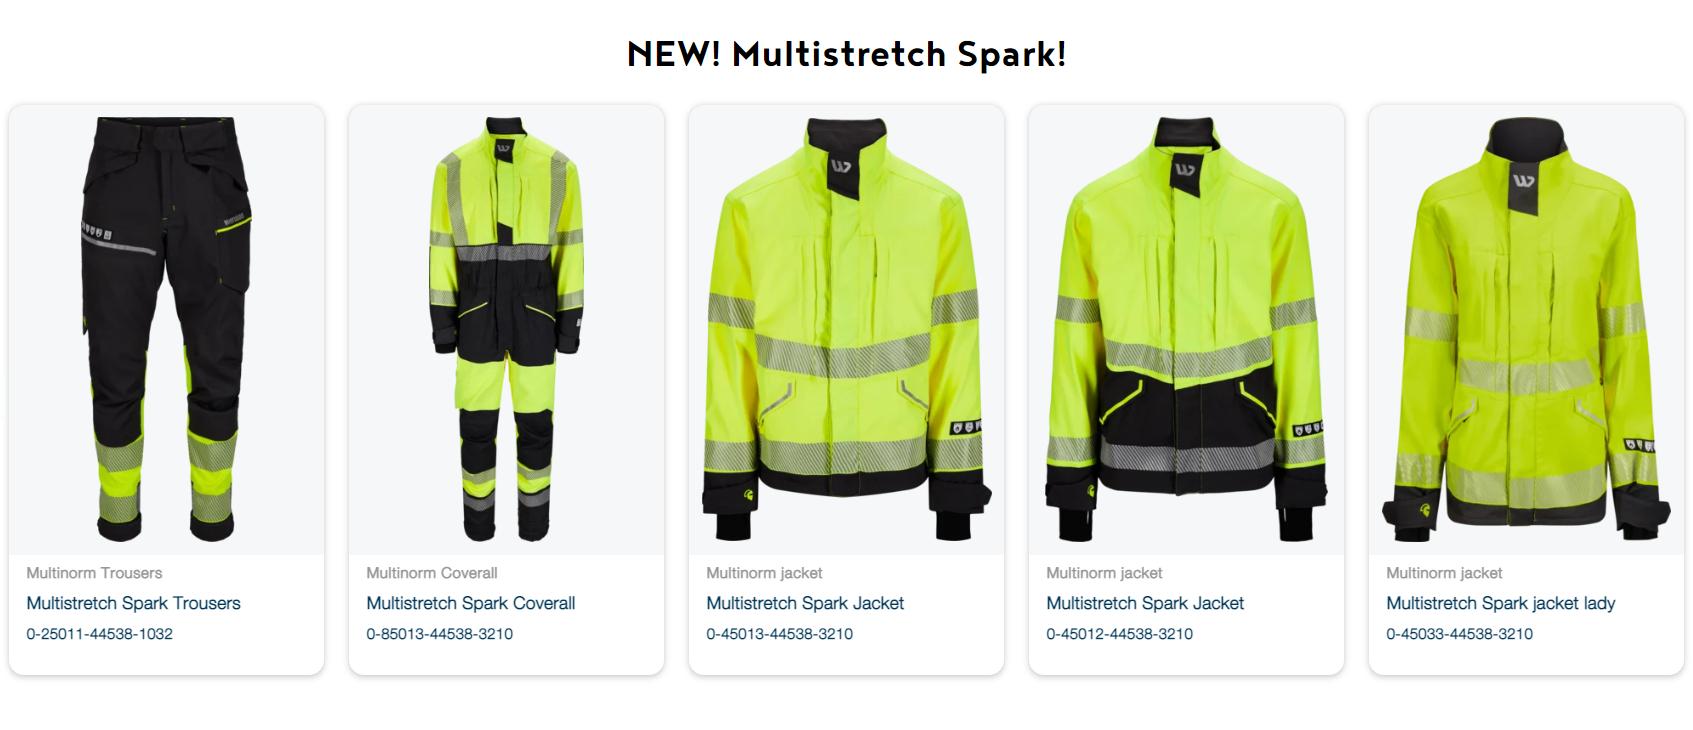
Task: Select article number 0-45013-44538-3210
Action: pyautogui.click(x=779, y=634)
